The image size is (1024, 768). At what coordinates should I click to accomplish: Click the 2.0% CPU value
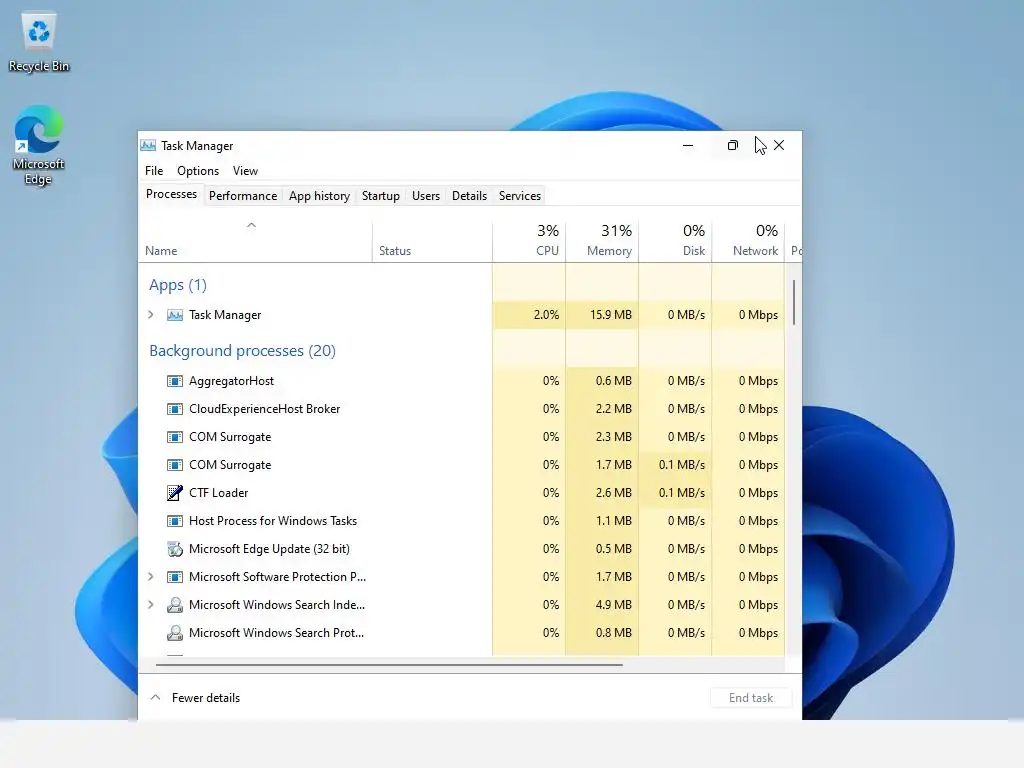pyautogui.click(x=546, y=315)
